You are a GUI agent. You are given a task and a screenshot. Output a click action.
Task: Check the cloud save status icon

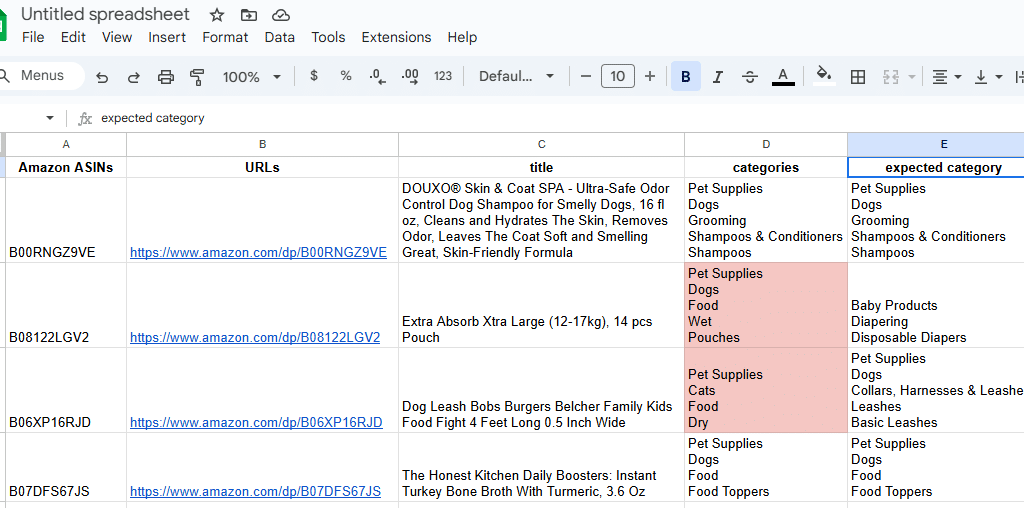point(281,15)
